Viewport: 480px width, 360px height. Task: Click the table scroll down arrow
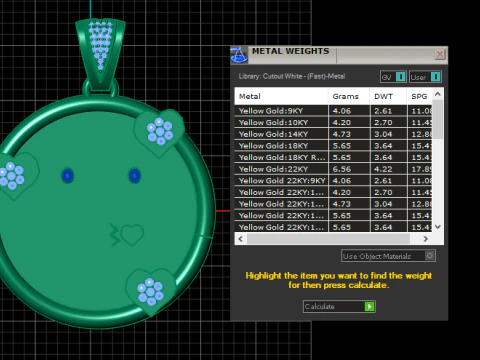tap(438, 227)
